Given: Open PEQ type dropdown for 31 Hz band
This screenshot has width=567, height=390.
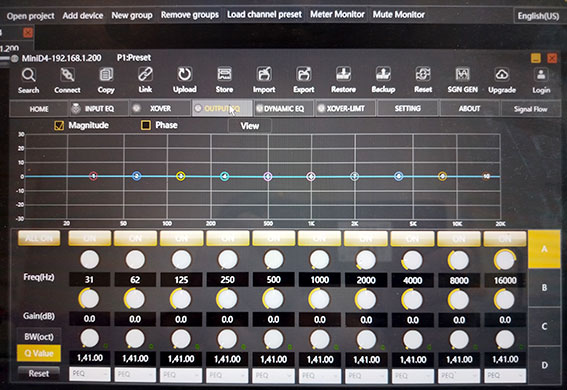Looking at the screenshot, I should (x=90, y=374).
